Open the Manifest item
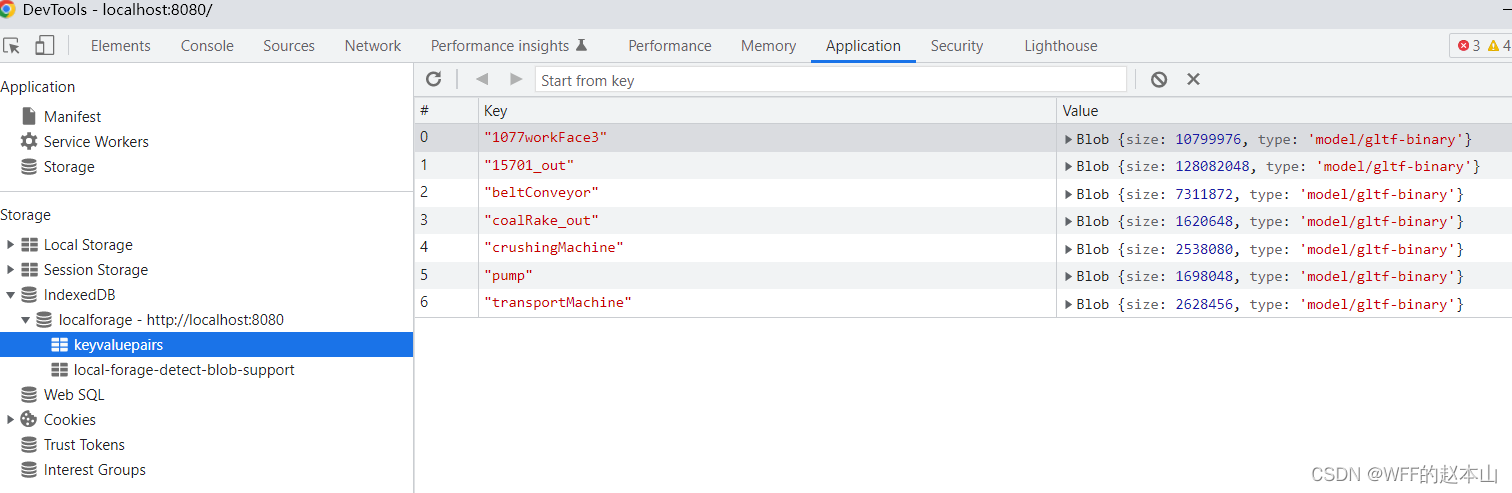Viewport: 1512px width, 493px height. [x=72, y=117]
